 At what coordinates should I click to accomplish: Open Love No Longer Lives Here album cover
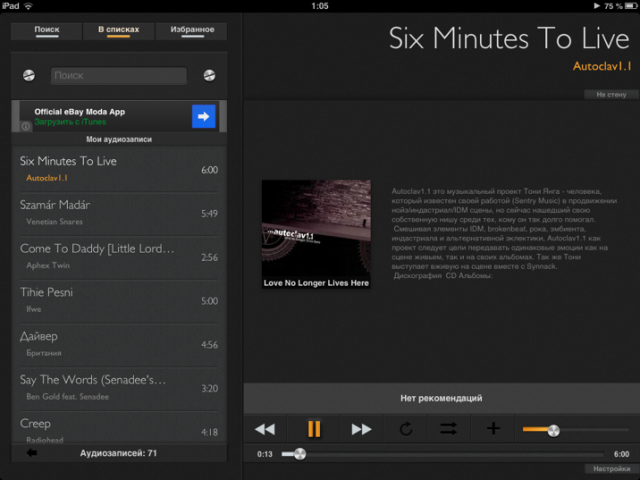point(316,234)
